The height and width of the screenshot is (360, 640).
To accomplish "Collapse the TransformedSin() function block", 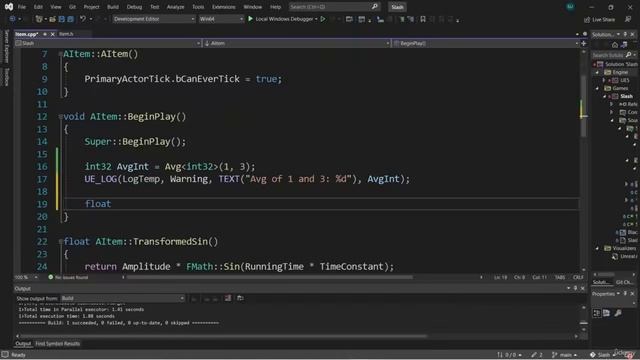I will (x=60, y=242).
